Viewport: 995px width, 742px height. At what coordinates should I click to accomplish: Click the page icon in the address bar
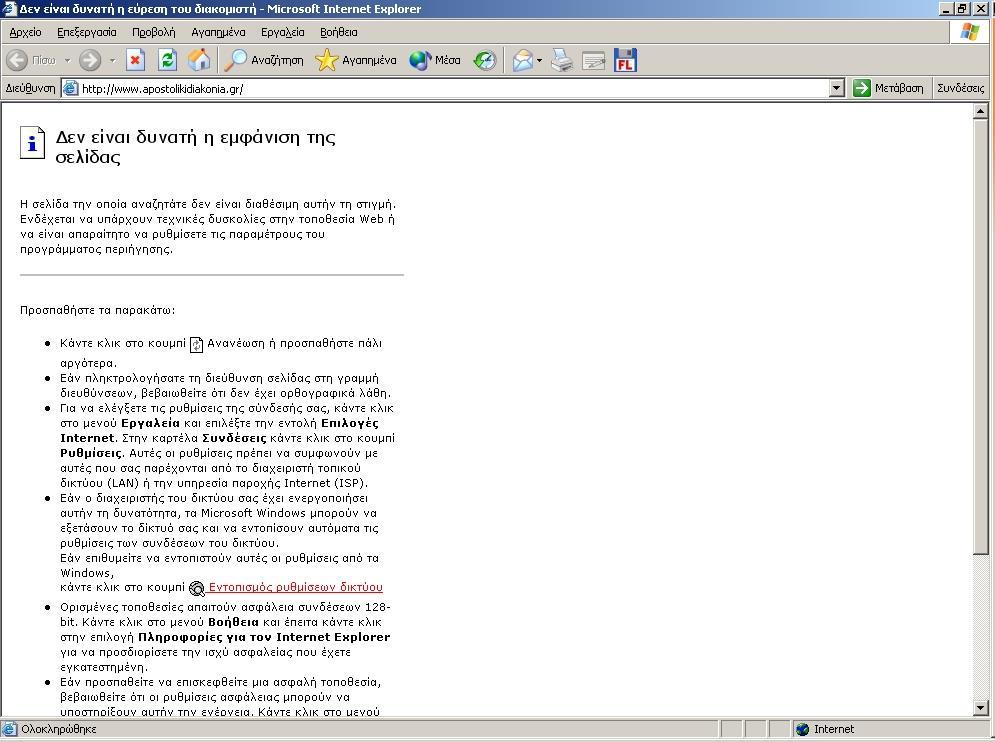coord(70,88)
